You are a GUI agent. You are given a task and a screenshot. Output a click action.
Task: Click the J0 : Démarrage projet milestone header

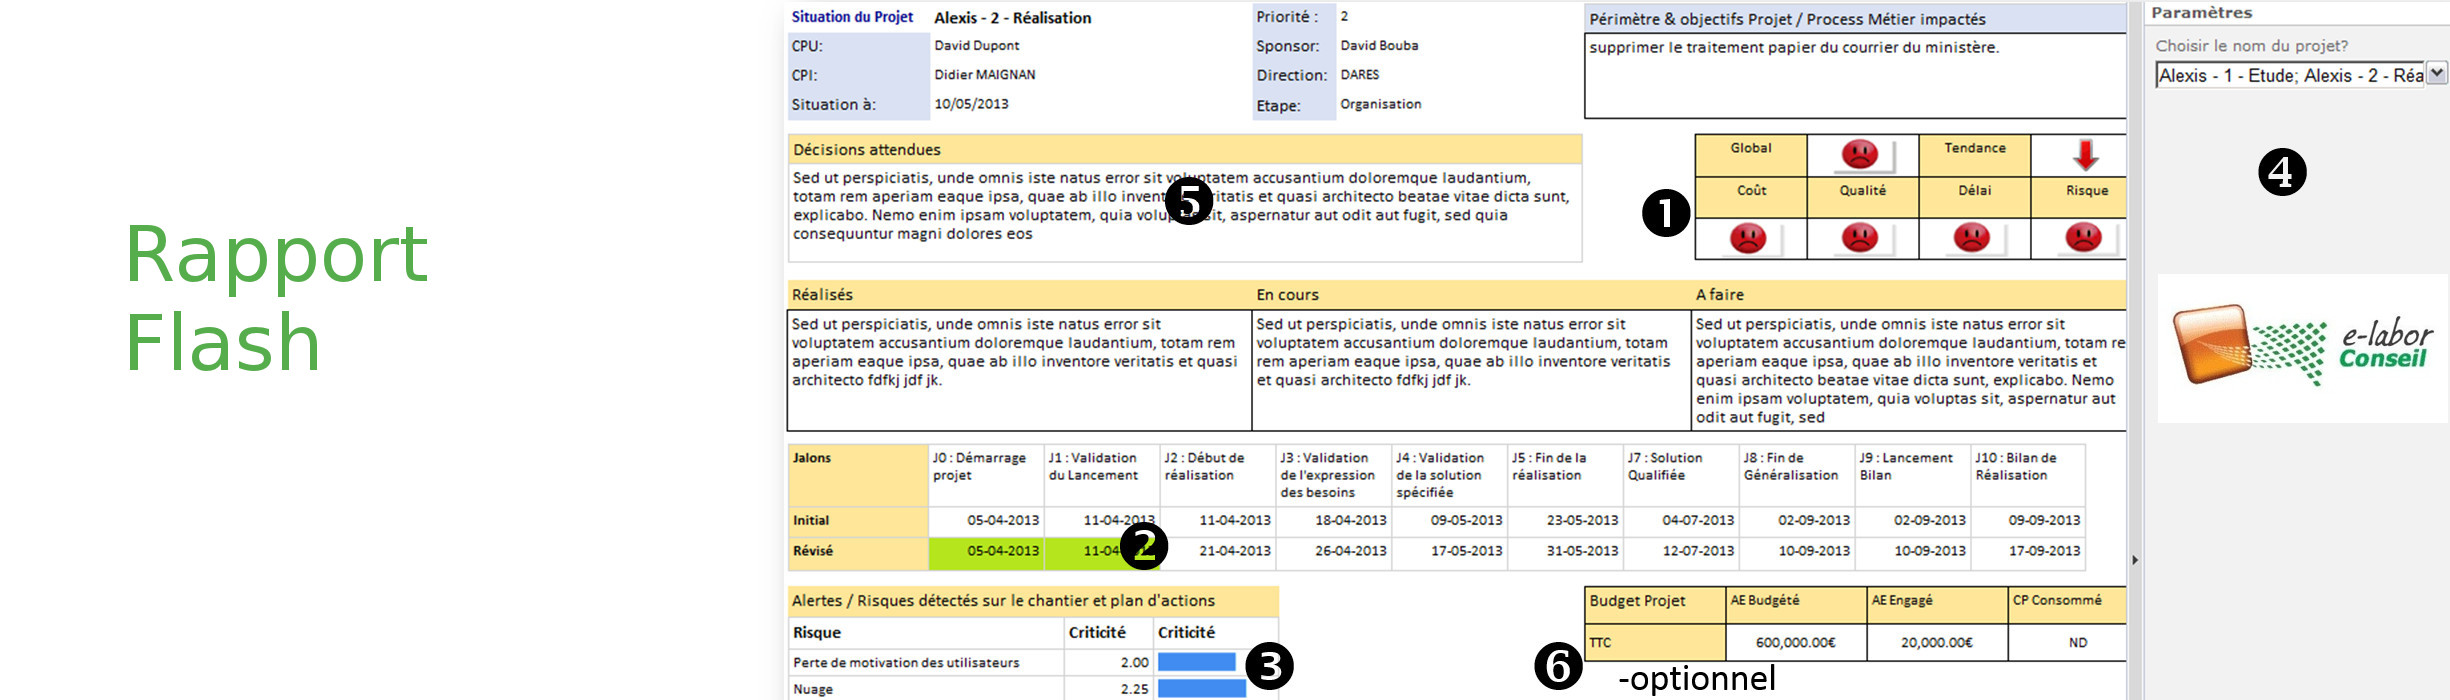point(986,475)
